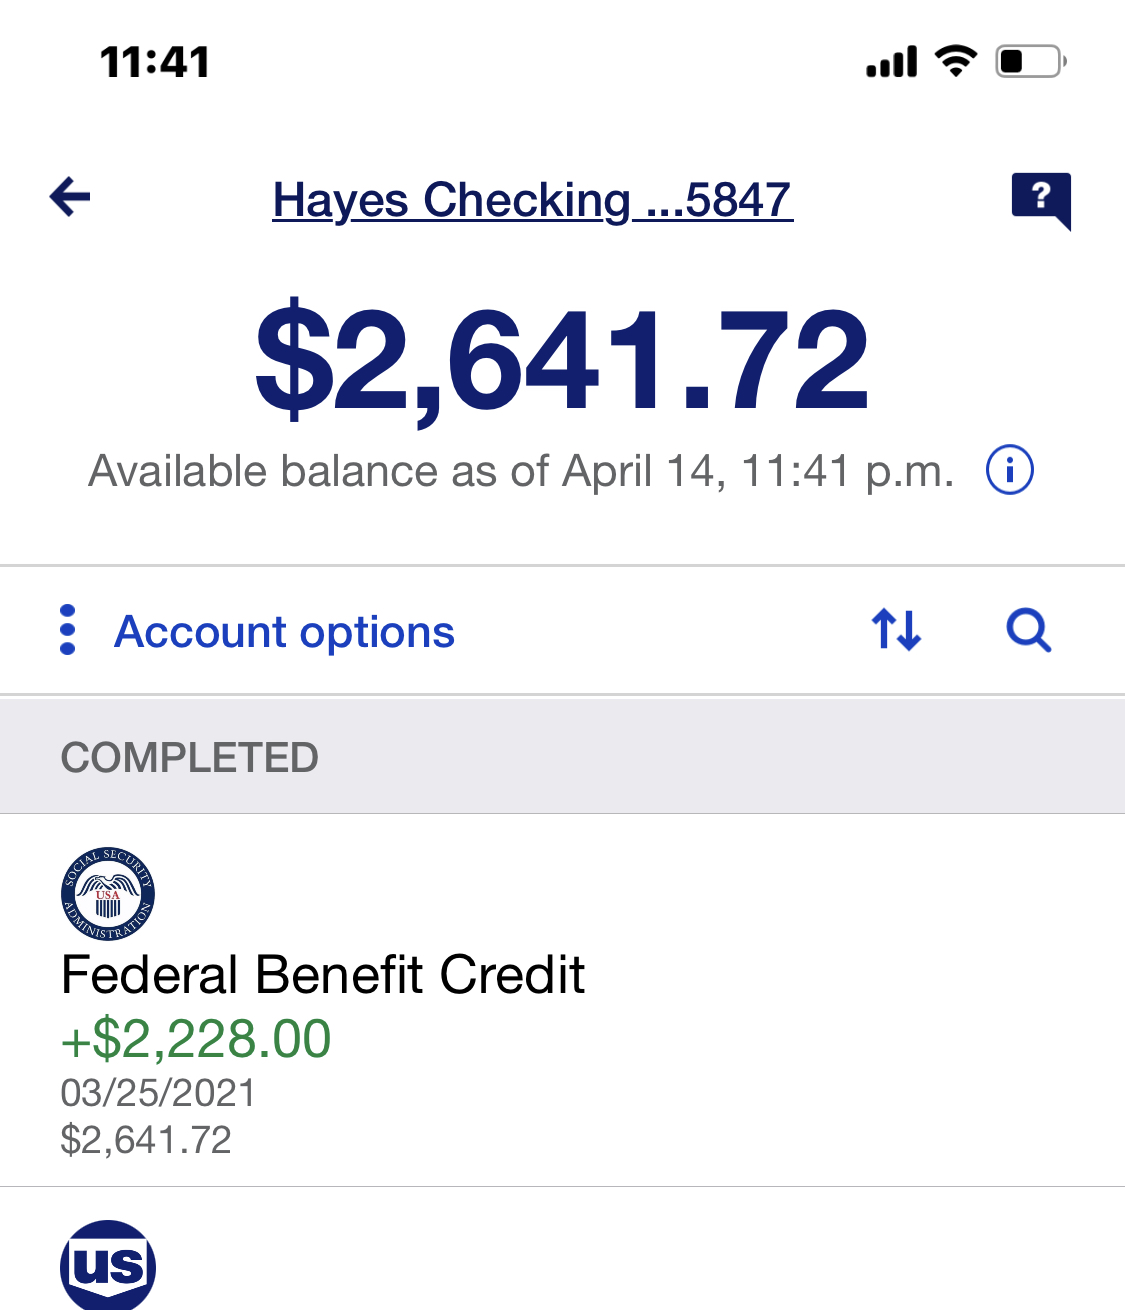Select the Account options label

pyautogui.click(x=284, y=632)
